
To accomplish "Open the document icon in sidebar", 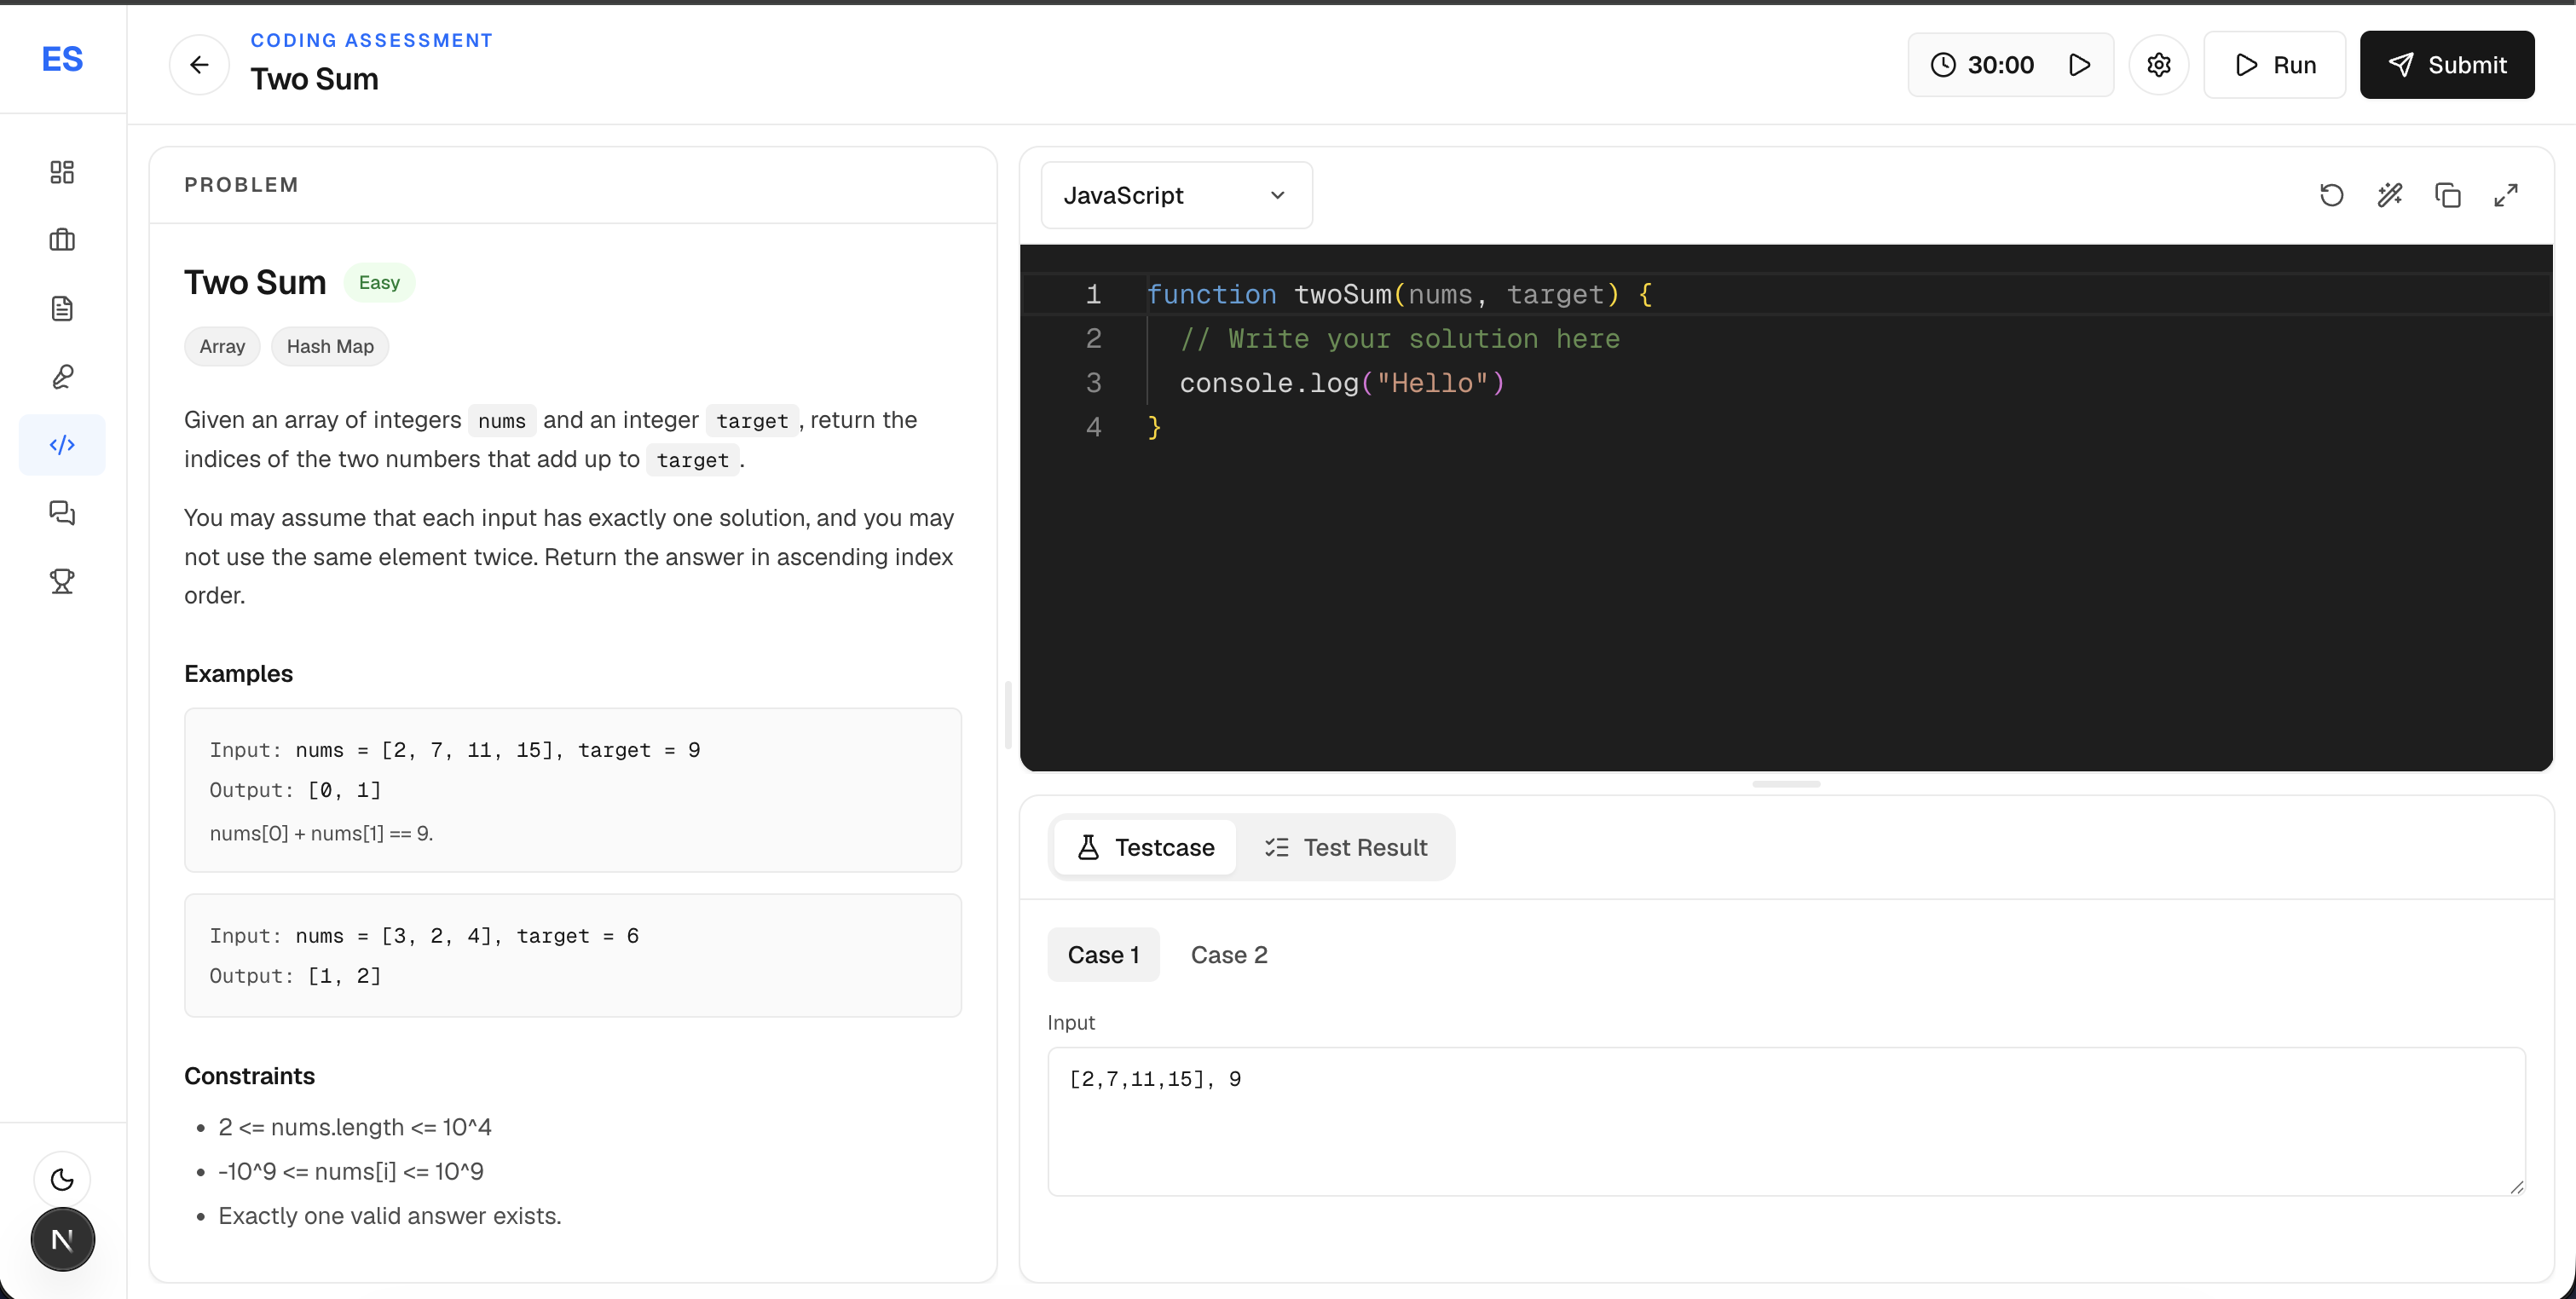I will [62, 308].
